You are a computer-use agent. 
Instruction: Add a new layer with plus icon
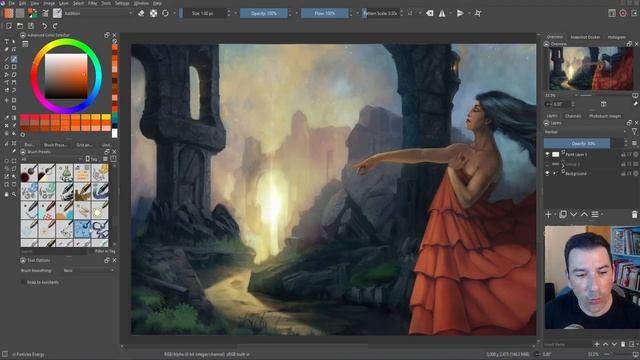click(x=548, y=214)
